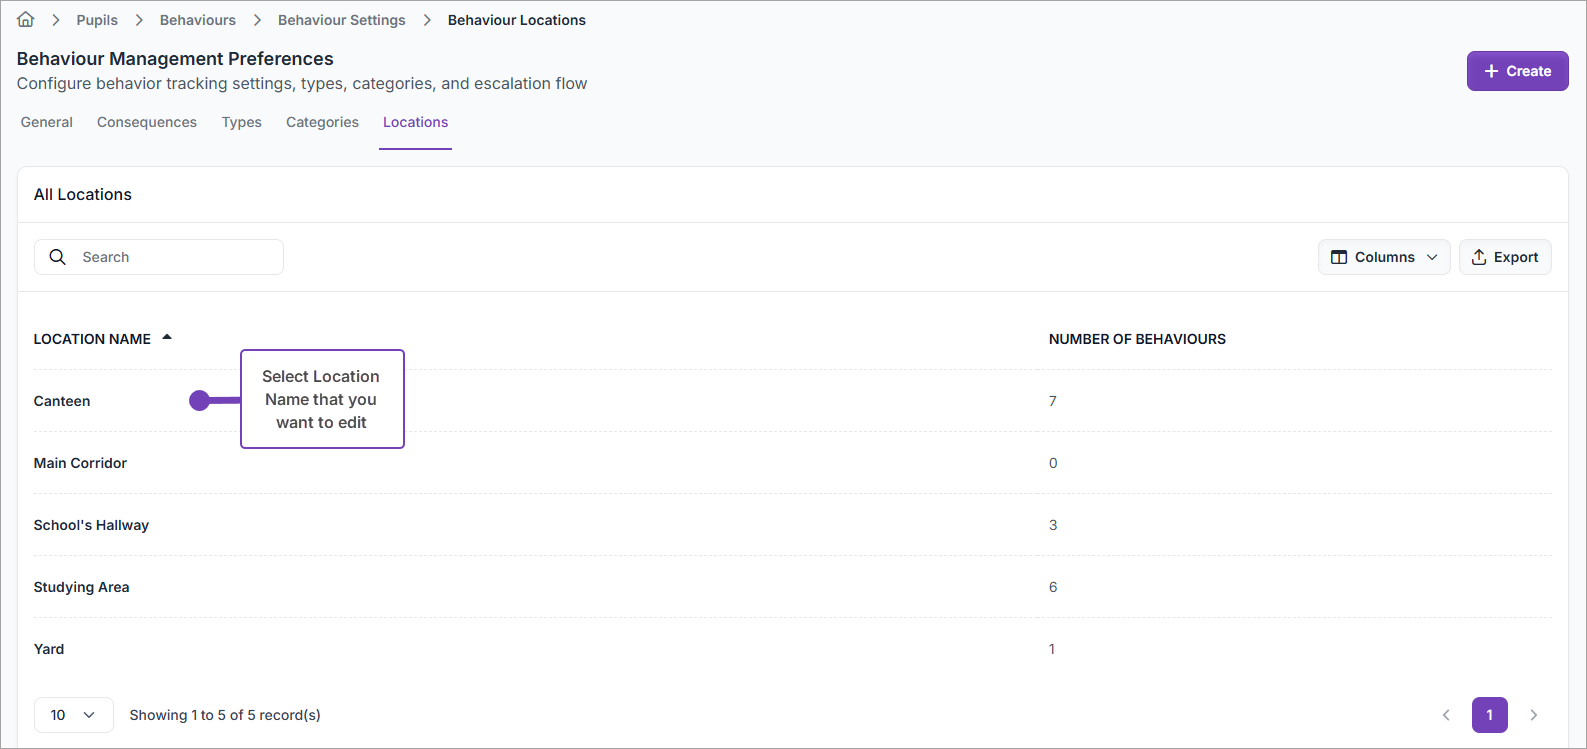Switch to the Types tab

tap(242, 122)
